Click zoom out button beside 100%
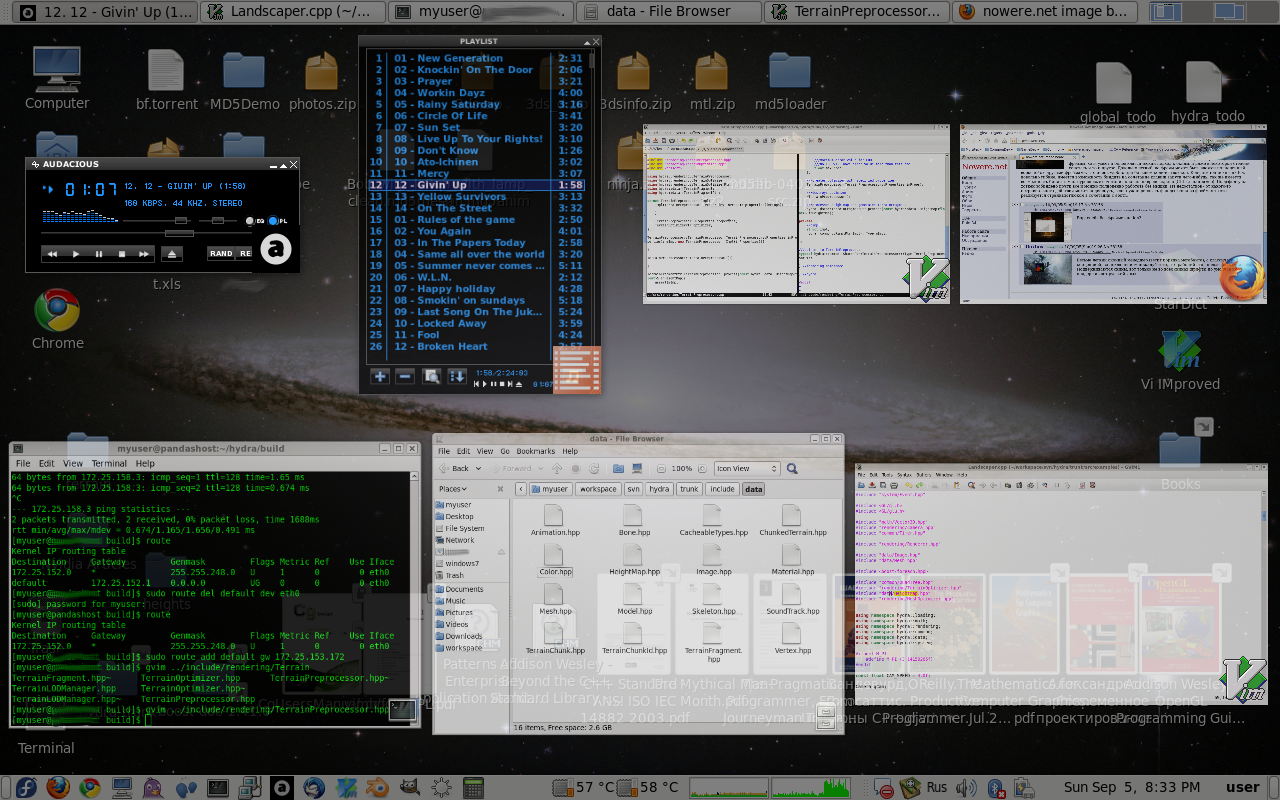 pyautogui.click(x=661, y=468)
